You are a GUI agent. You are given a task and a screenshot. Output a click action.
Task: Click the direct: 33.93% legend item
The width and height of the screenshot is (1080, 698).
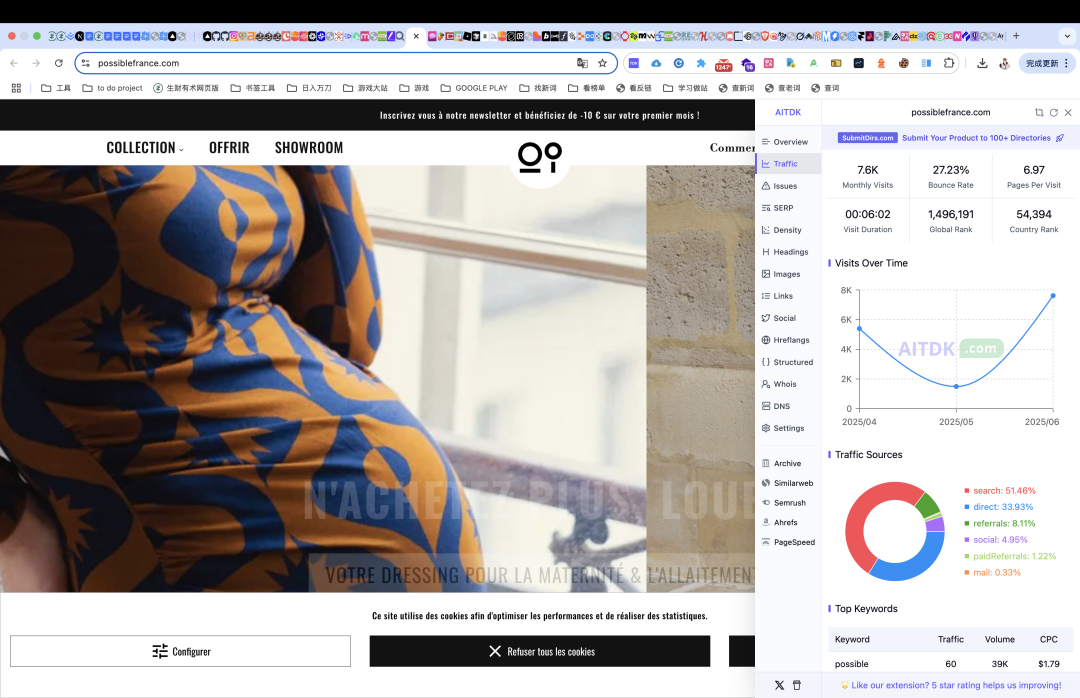click(x=999, y=507)
